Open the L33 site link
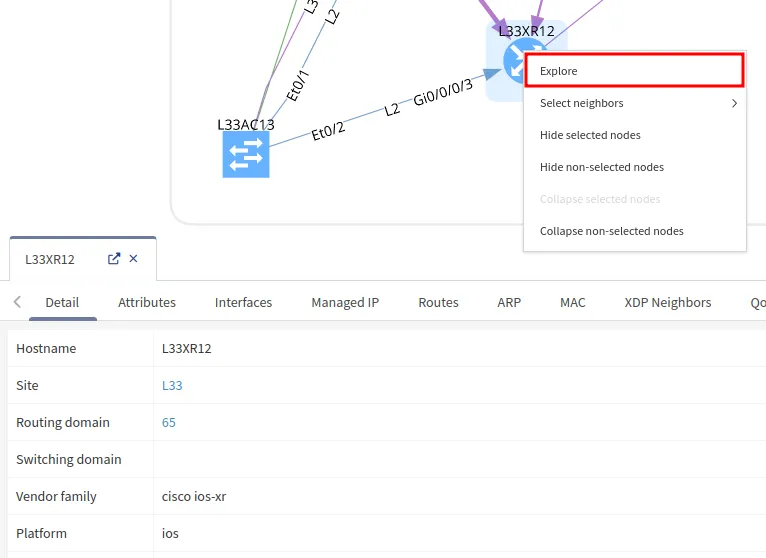This screenshot has width=766, height=558. [172, 385]
